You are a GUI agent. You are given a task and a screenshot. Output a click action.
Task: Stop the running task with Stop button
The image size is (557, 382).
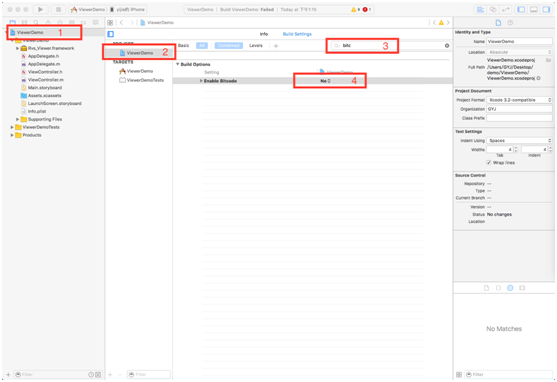58,10
